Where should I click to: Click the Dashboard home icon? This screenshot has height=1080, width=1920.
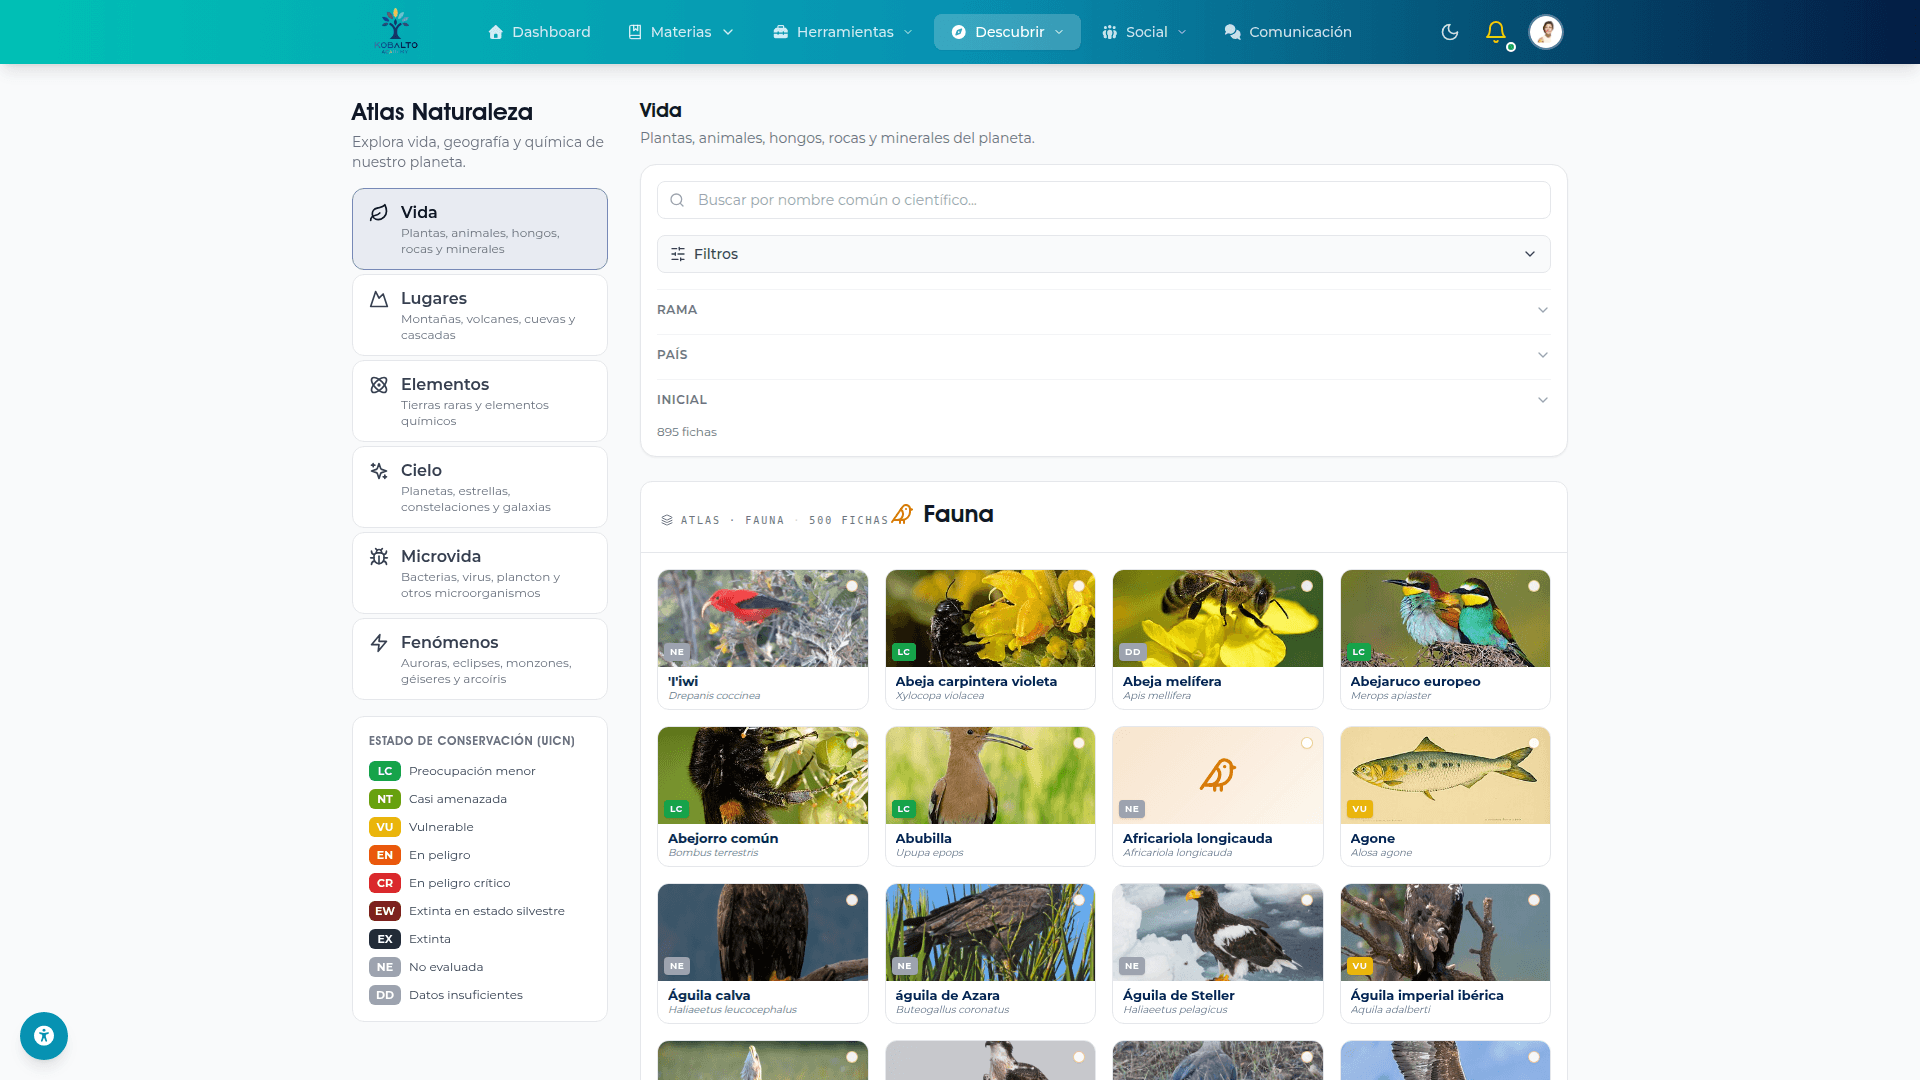pyautogui.click(x=495, y=32)
